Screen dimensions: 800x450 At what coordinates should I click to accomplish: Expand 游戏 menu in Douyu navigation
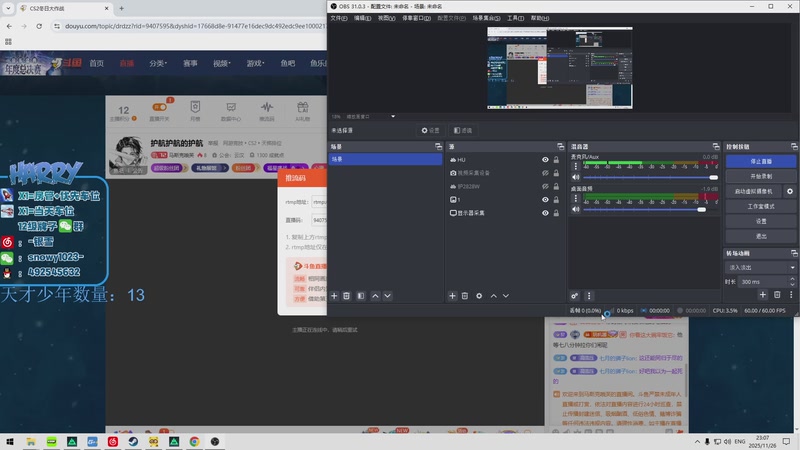point(255,63)
